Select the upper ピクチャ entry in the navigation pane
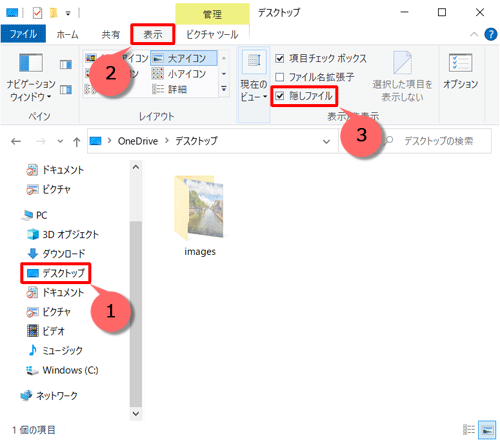Screen dimensions: 500x440 pyautogui.click(x=49, y=189)
